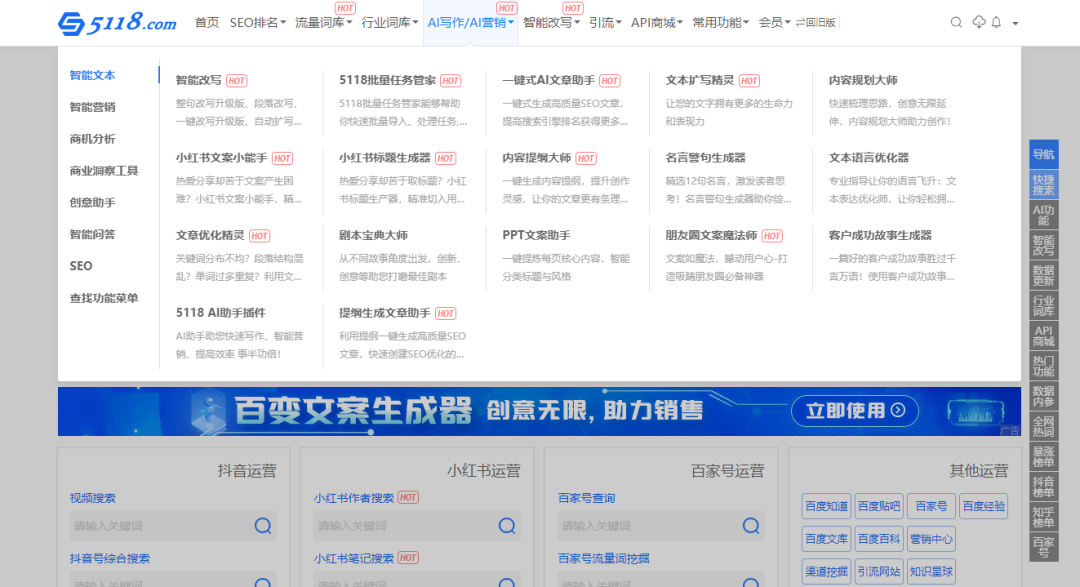Screen dimensions: 1080x587
Task: Click 热门功能 in right sidebar
Action: (x=1043, y=366)
